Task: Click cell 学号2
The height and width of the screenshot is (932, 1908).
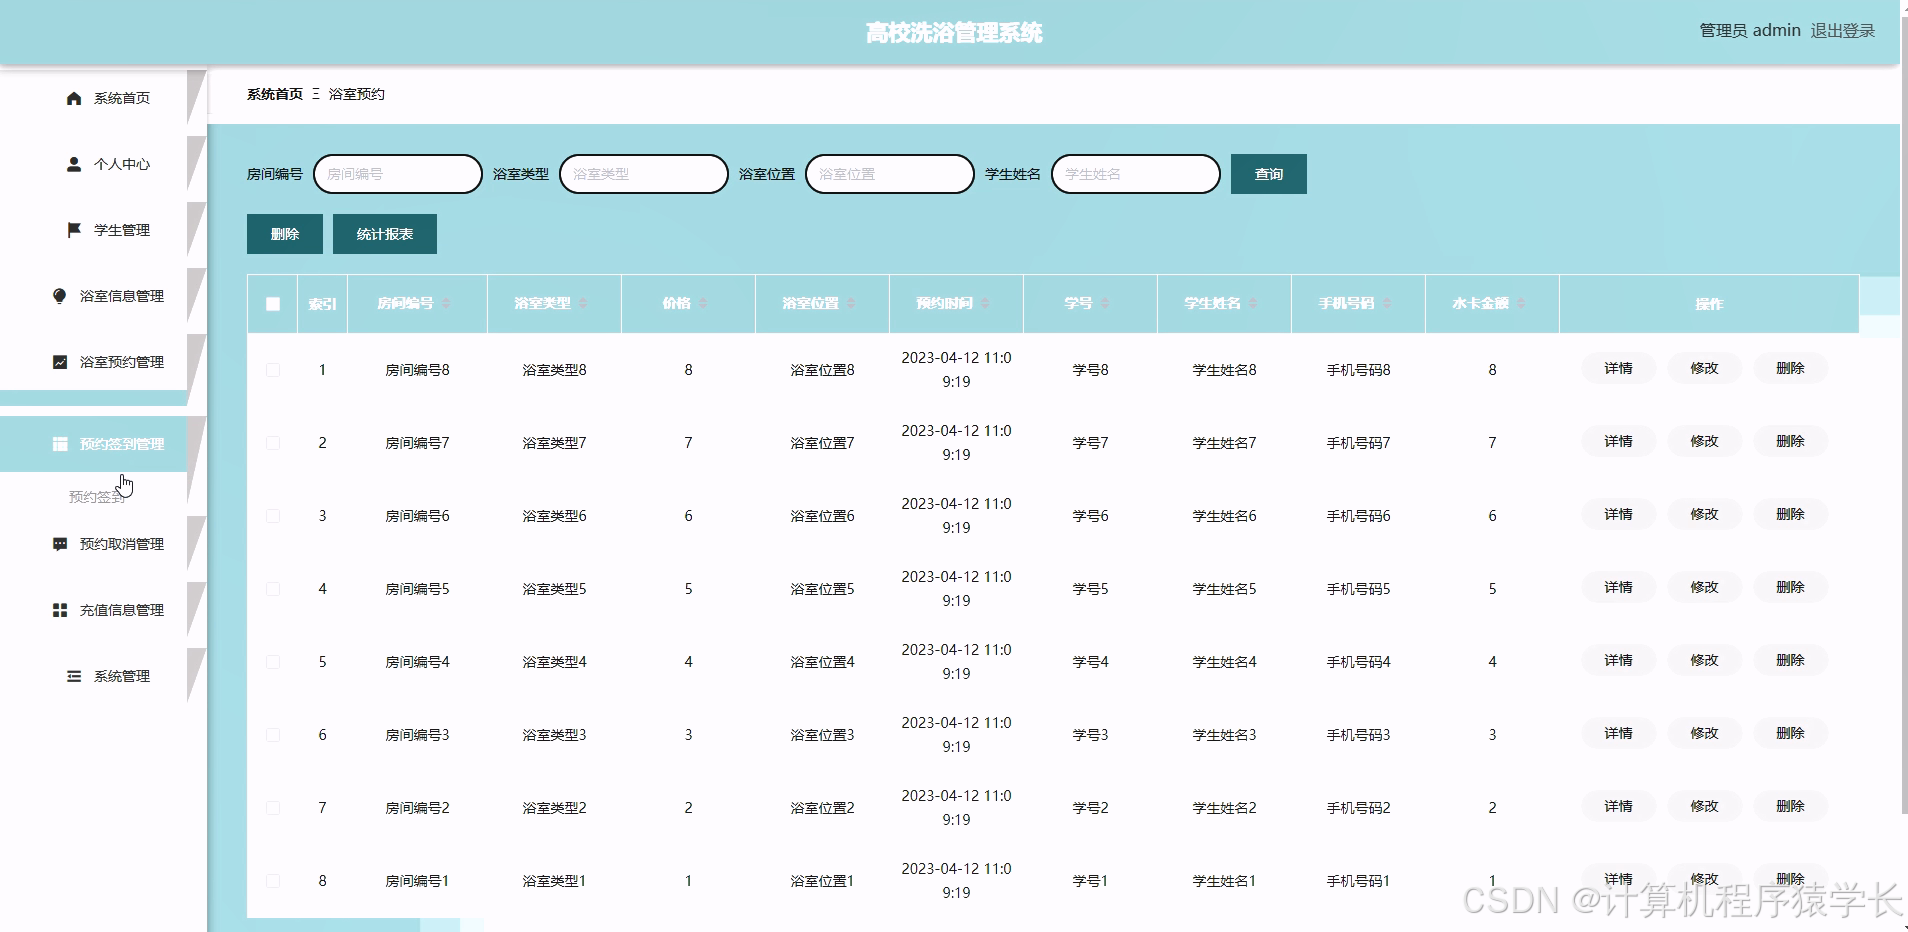Action: tap(1090, 808)
